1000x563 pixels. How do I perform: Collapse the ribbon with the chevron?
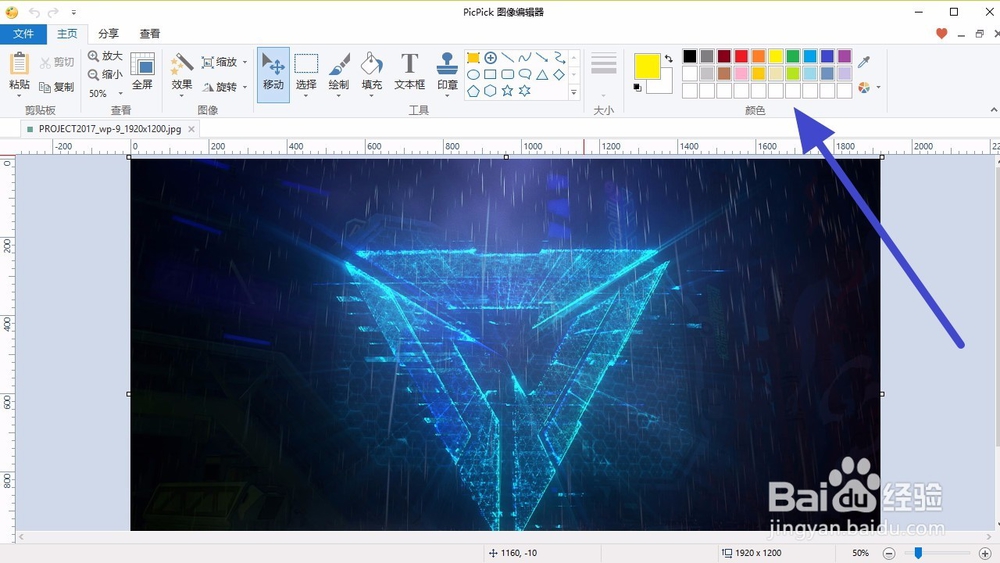993,110
